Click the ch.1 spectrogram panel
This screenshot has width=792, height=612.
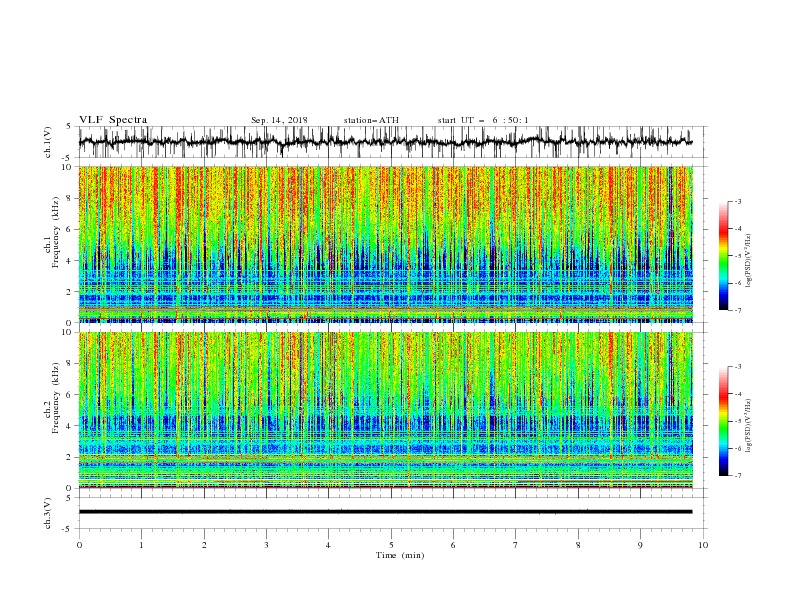(x=386, y=244)
